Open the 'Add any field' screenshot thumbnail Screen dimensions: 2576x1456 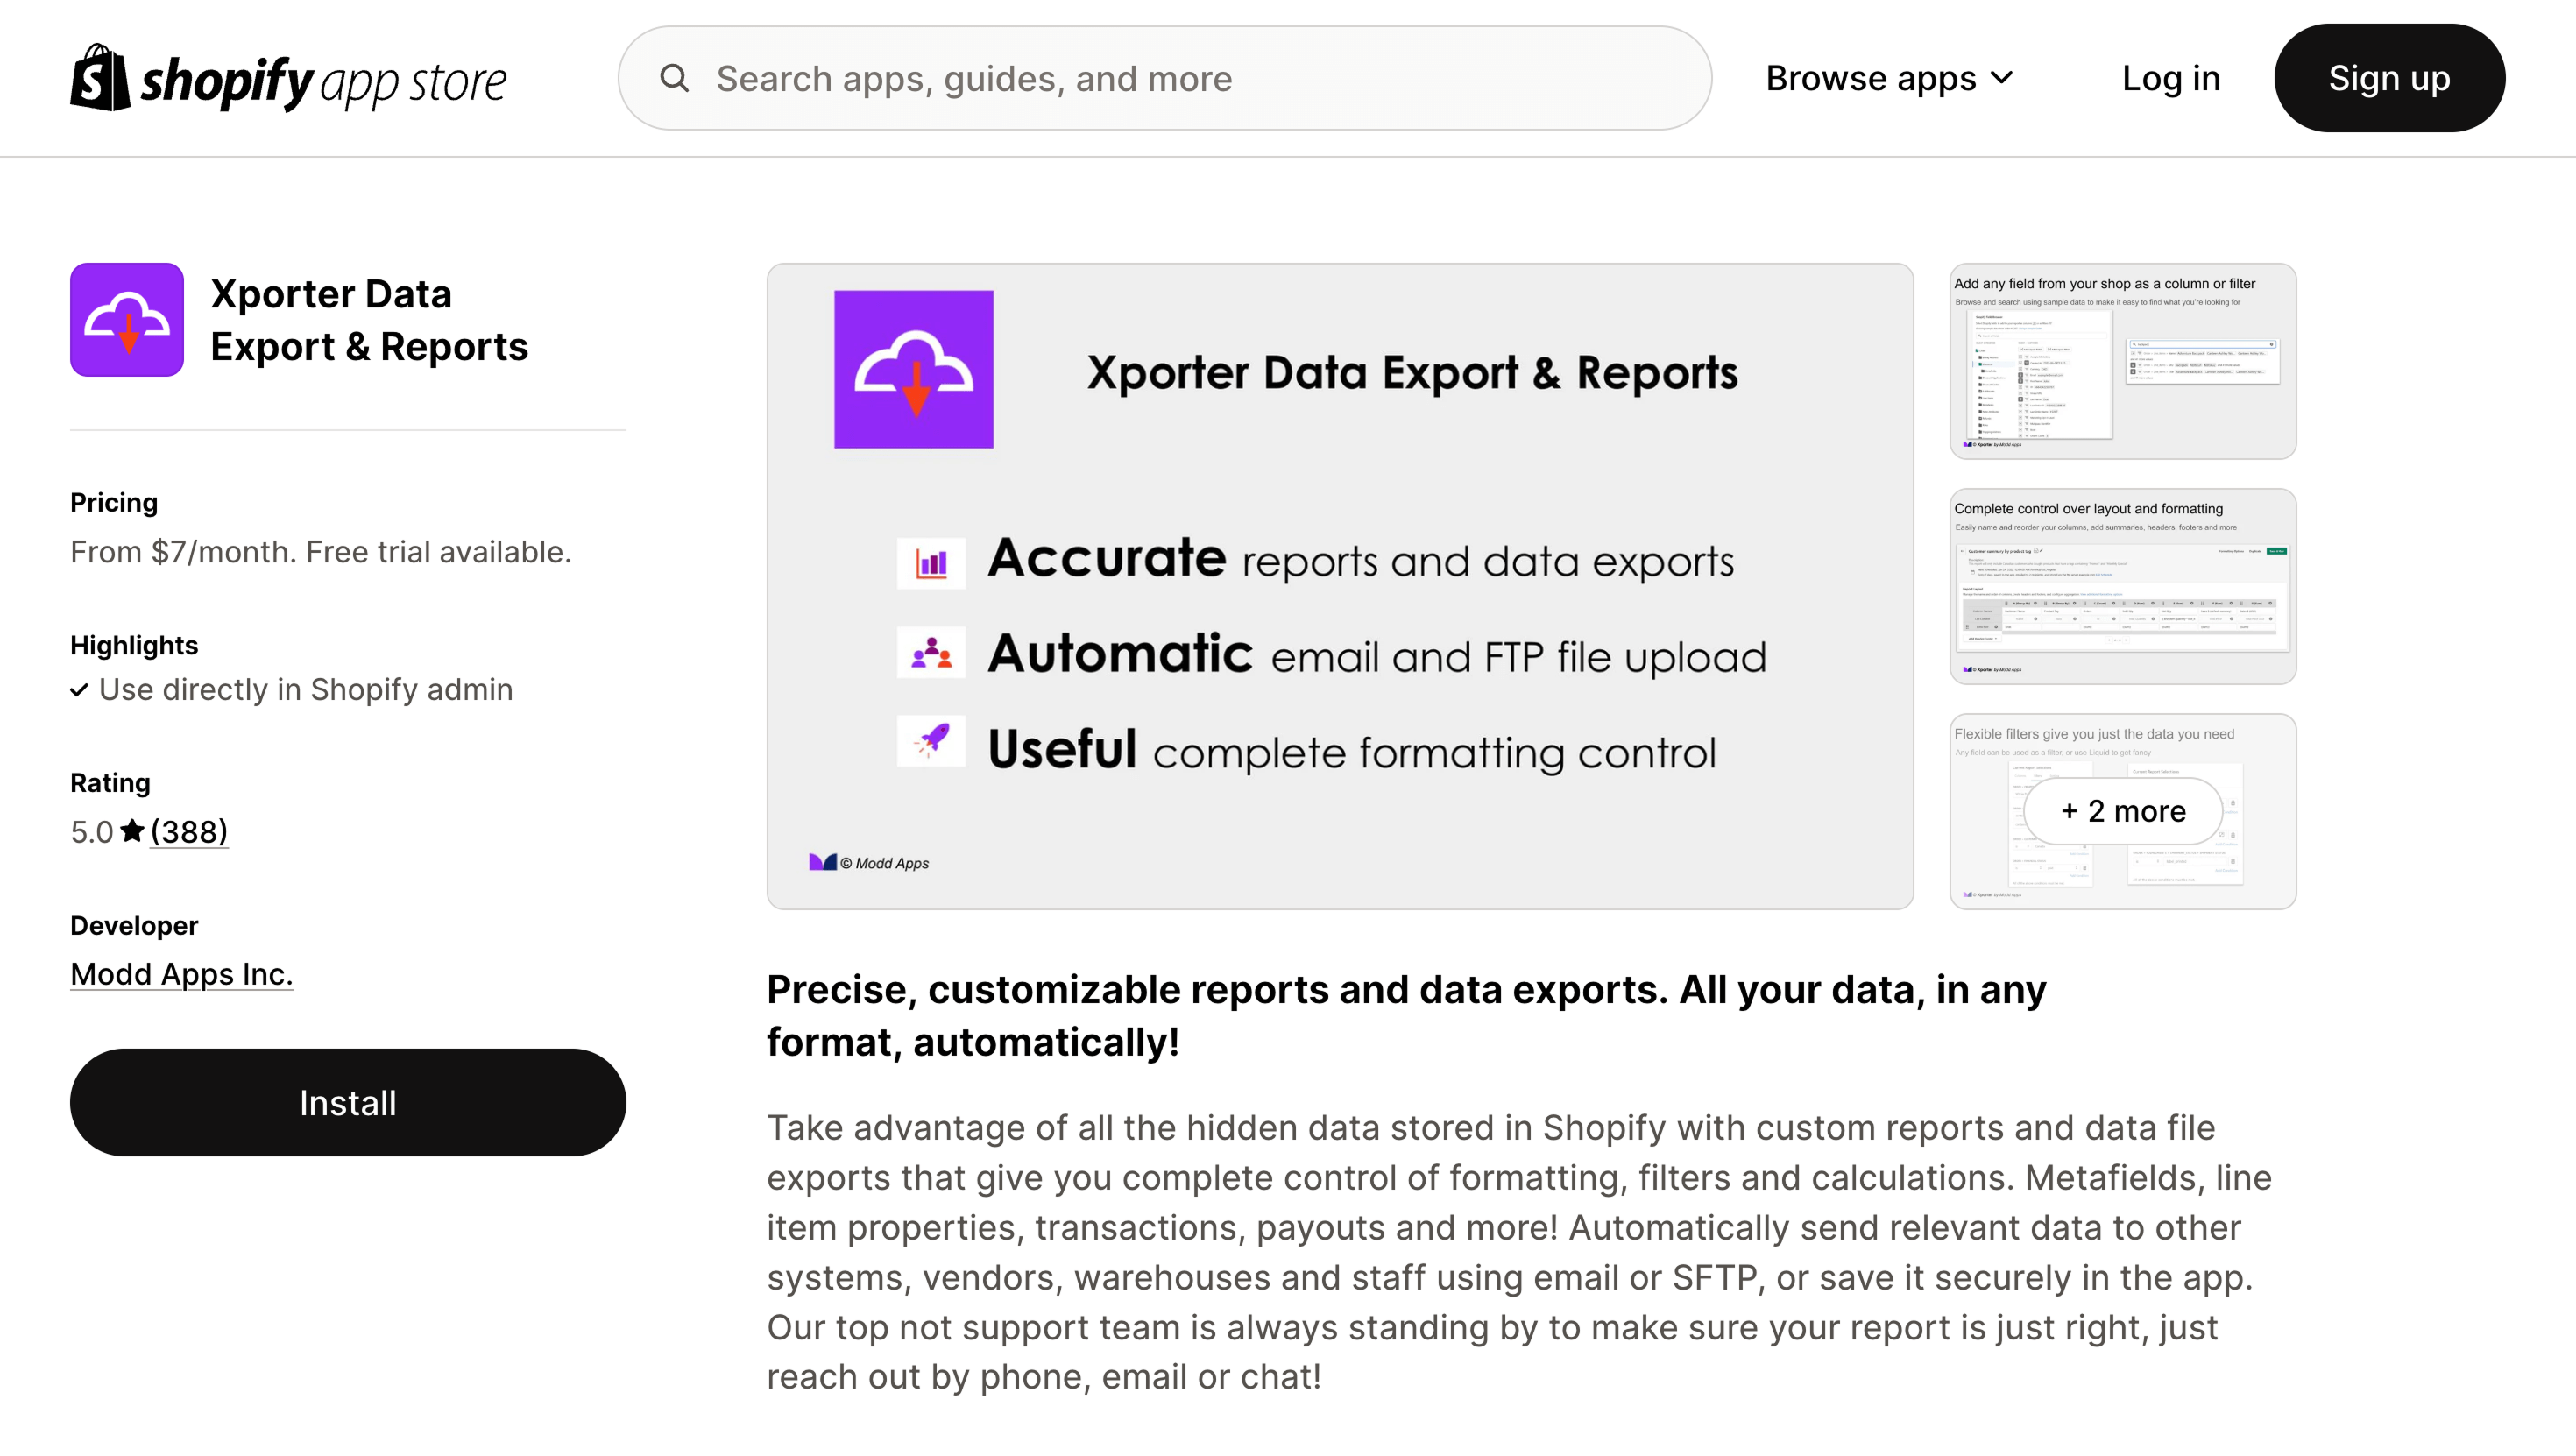2122,361
